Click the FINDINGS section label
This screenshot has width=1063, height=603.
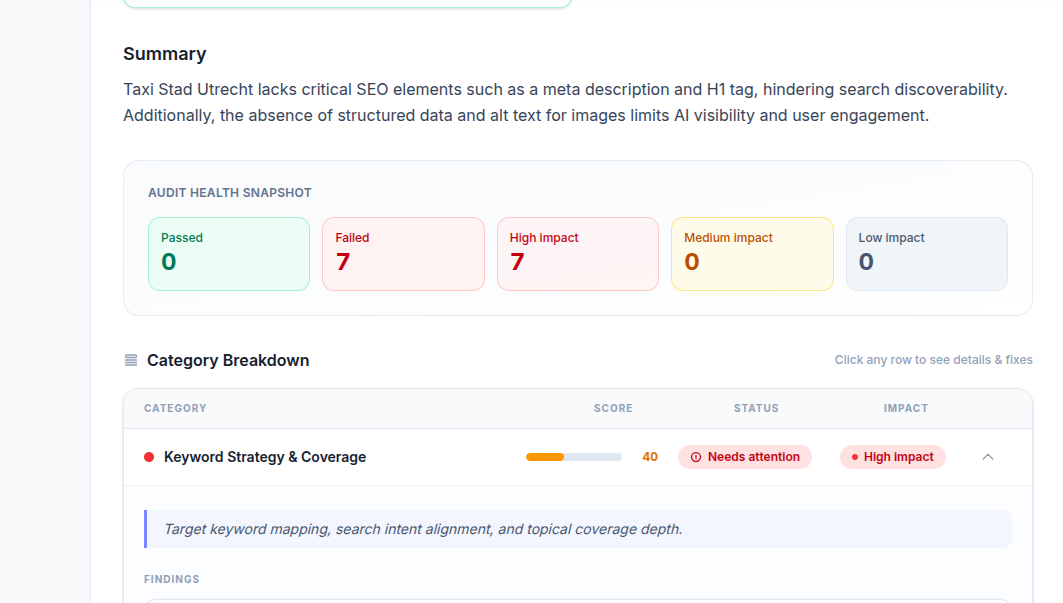click(172, 579)
